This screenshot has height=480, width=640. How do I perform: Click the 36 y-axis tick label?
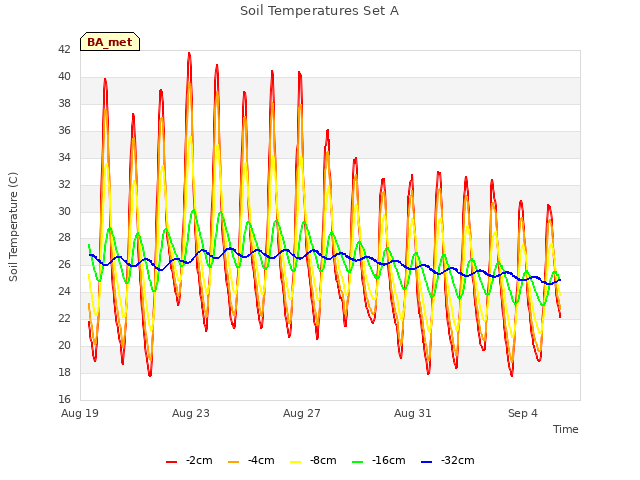(64, 130)
